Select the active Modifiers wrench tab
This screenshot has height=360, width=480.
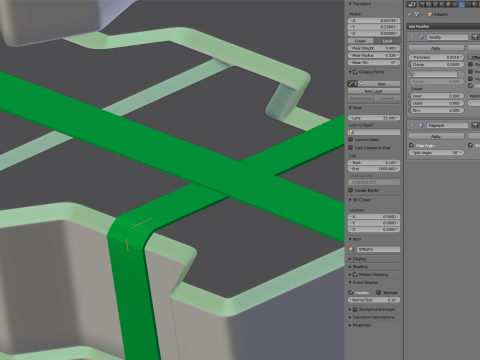462,4
